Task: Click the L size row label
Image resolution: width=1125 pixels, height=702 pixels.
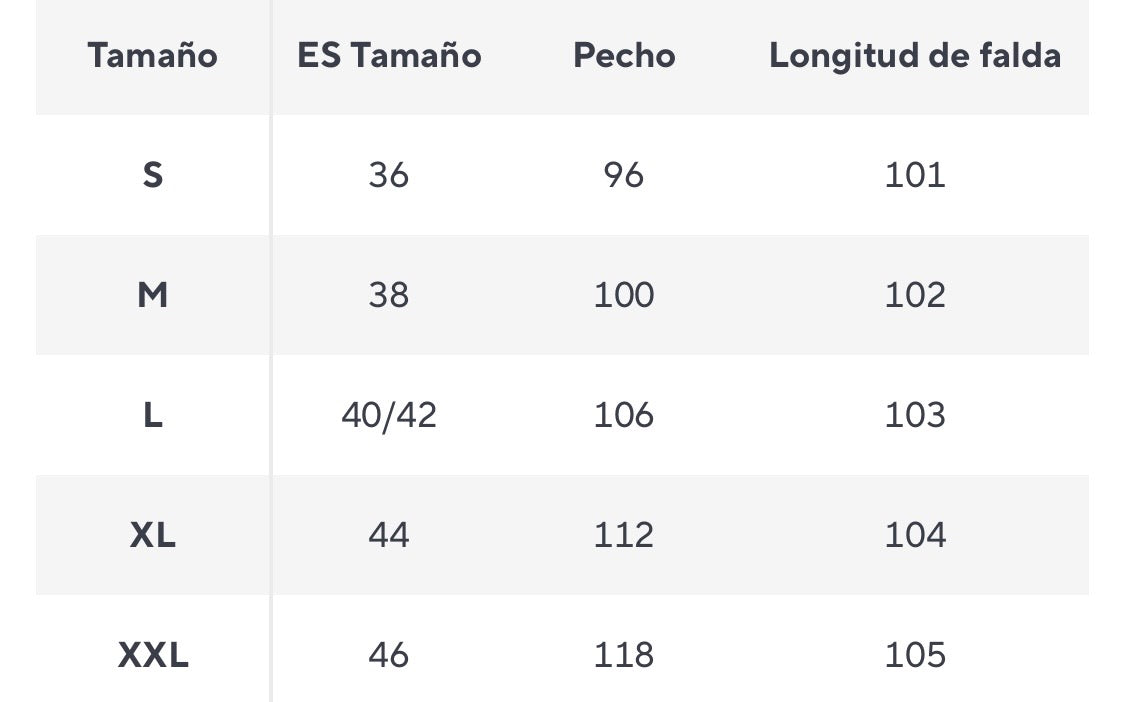Action: pyautogui.click(x=152, y=415)
